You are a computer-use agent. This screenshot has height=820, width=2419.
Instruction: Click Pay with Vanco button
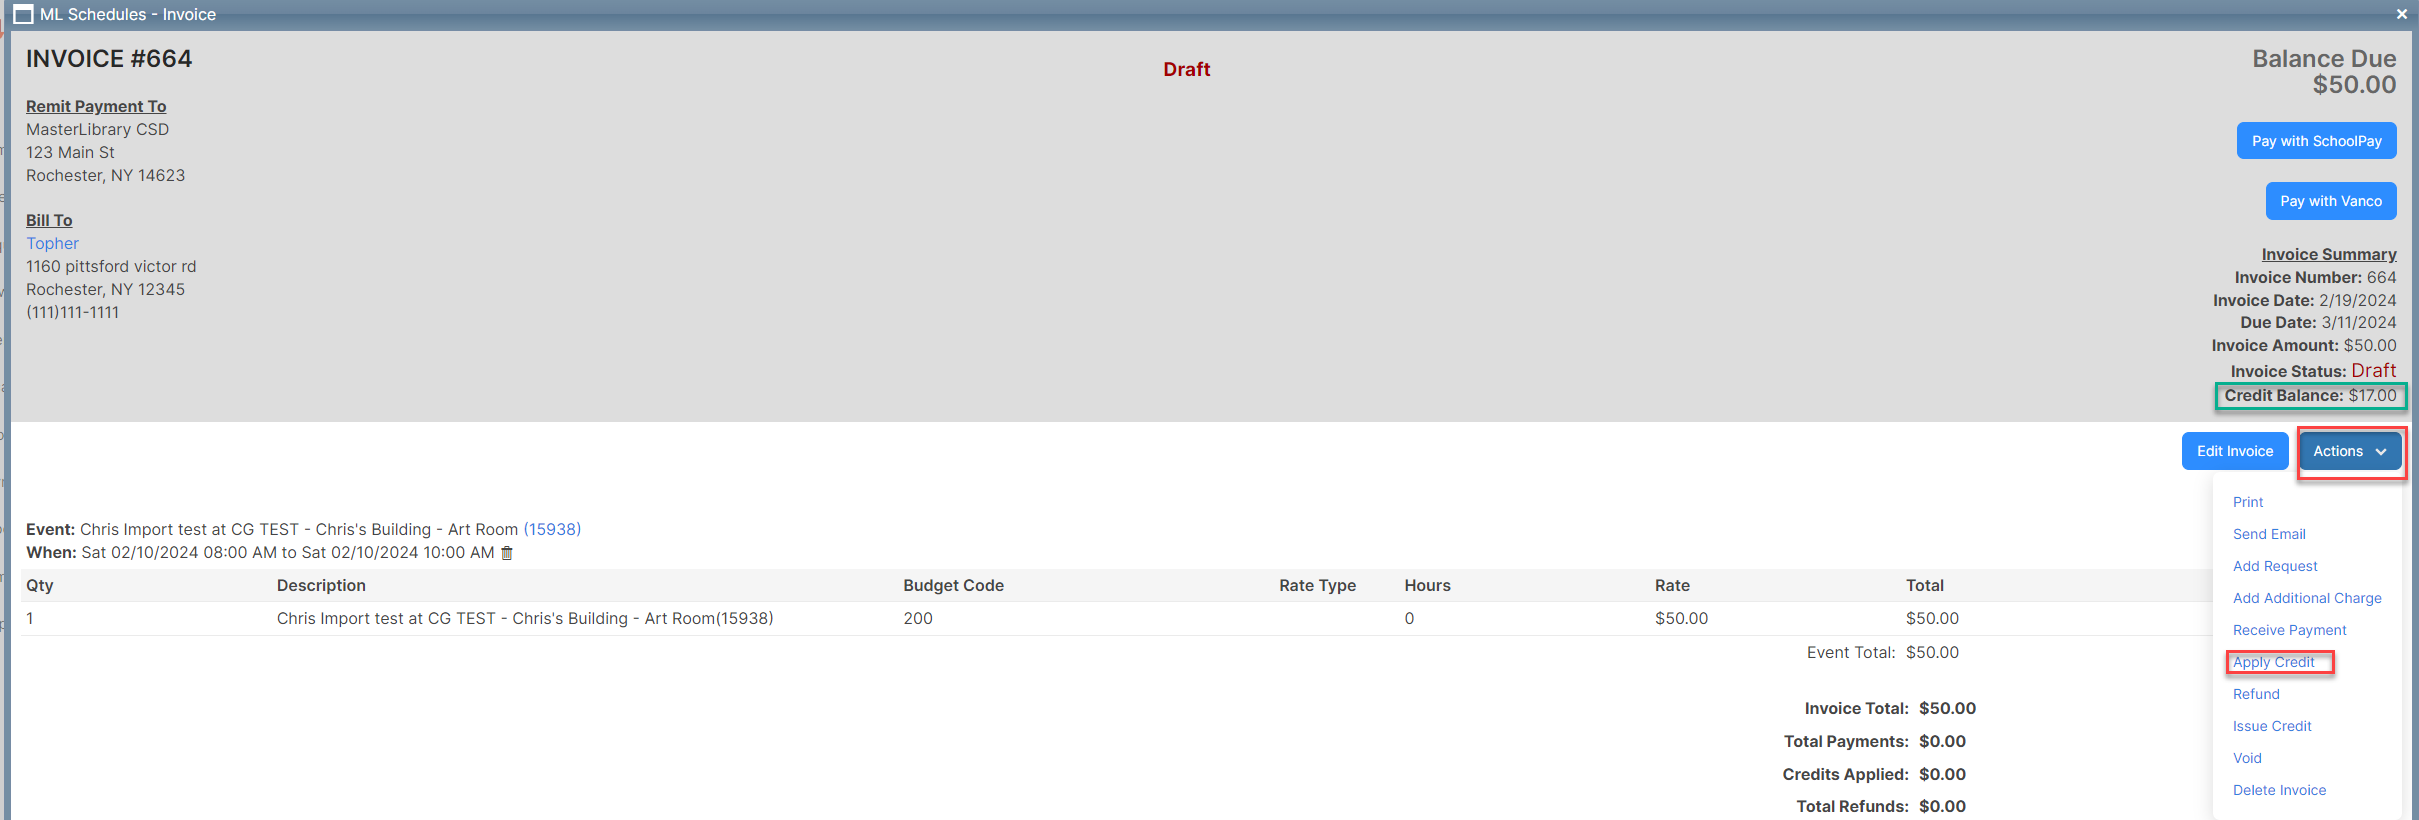(2331, 201)
